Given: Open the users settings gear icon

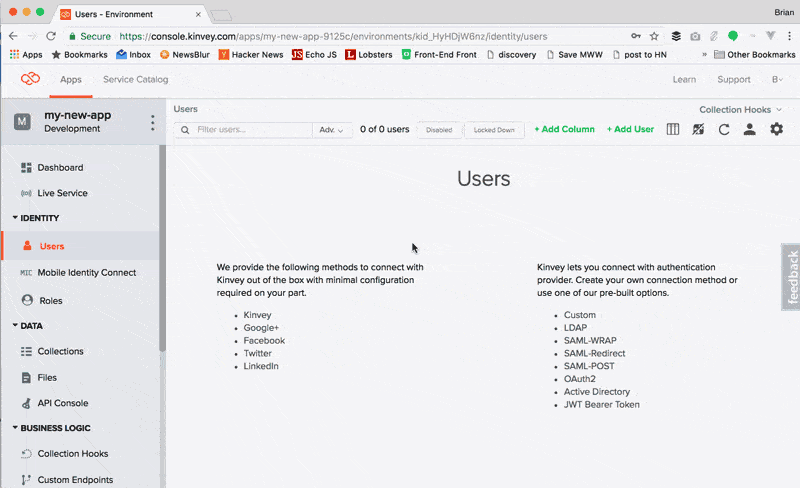Looking at the screenshot, I should tap(776, 129).
